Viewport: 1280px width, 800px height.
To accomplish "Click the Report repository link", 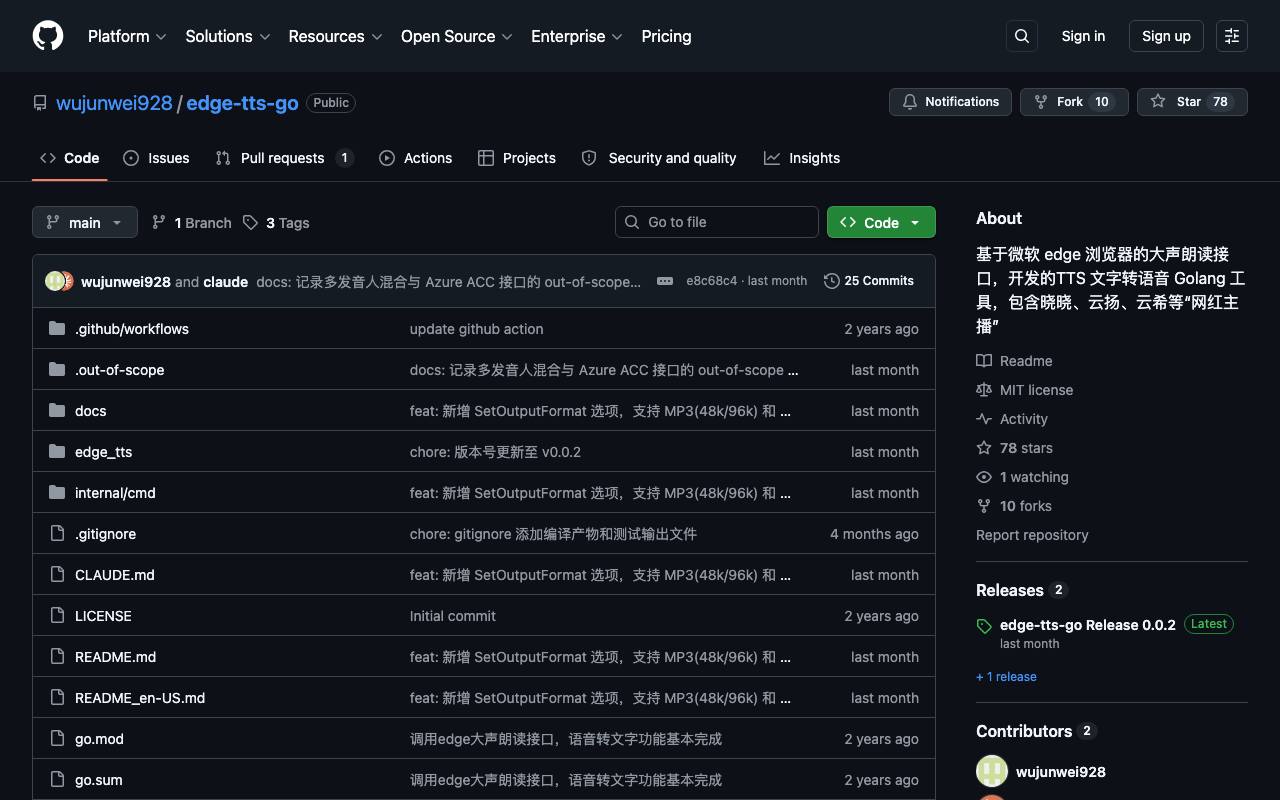I will coord(1032,535).
